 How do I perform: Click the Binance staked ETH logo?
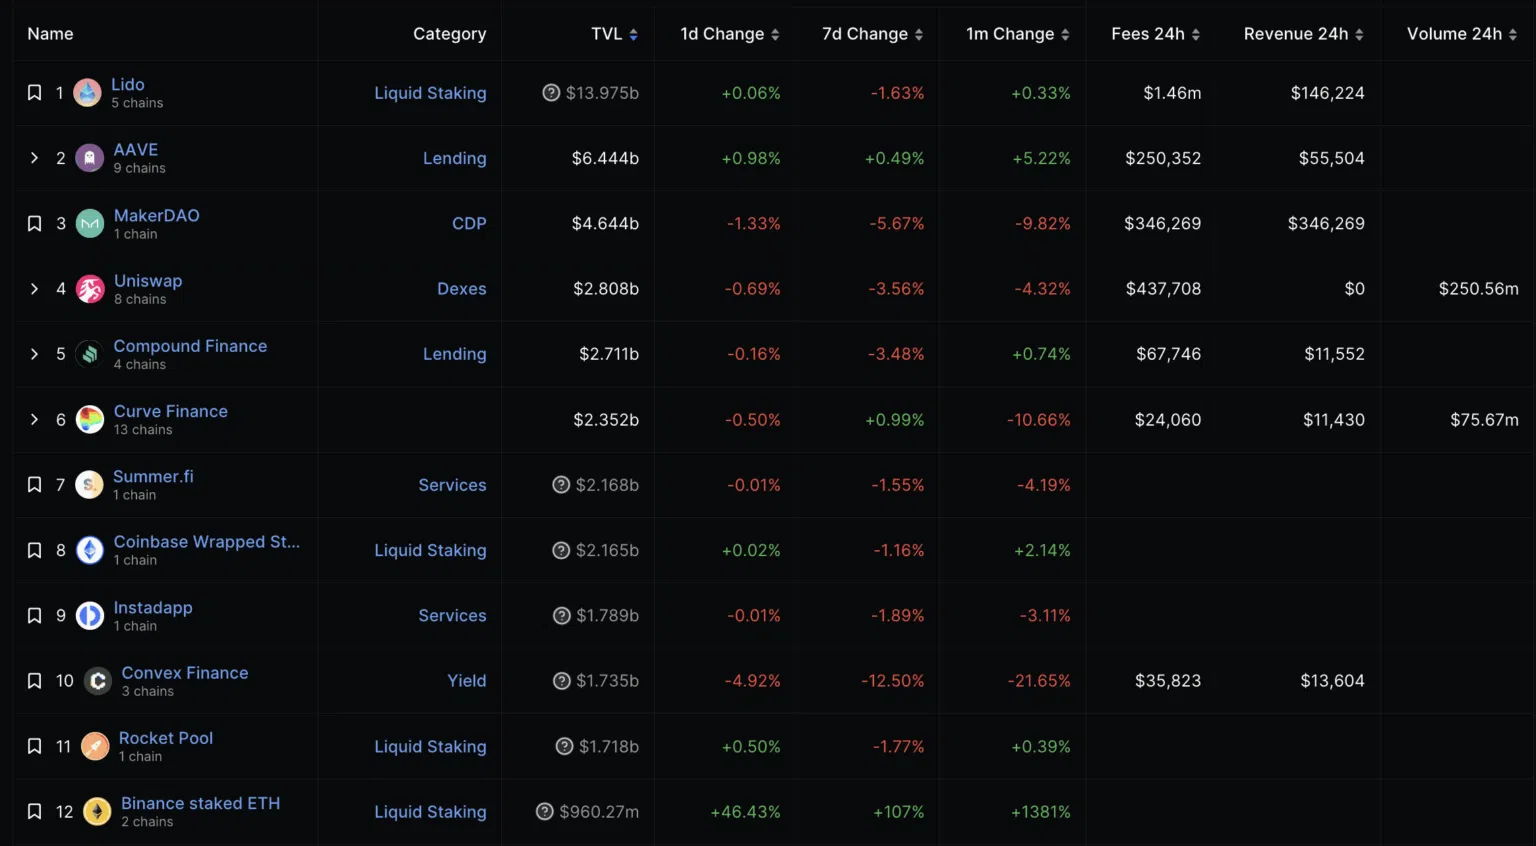[x=97, y=812]
